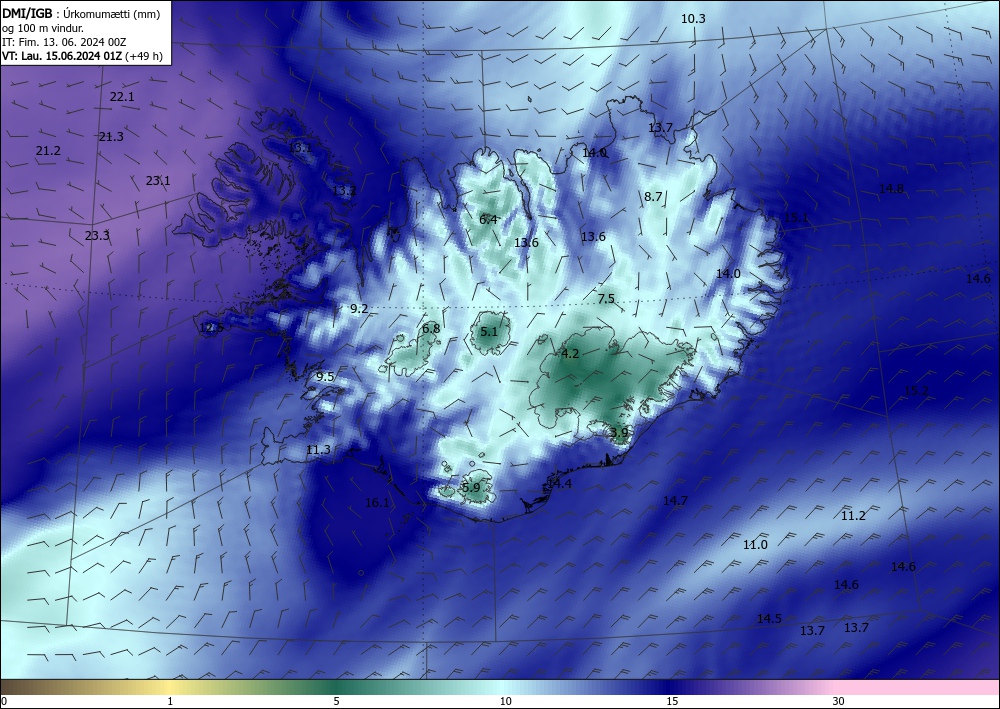Click the '0' label on the colour scale
The height and width of the screenshot is (709, 1000).
coord(4,702)
